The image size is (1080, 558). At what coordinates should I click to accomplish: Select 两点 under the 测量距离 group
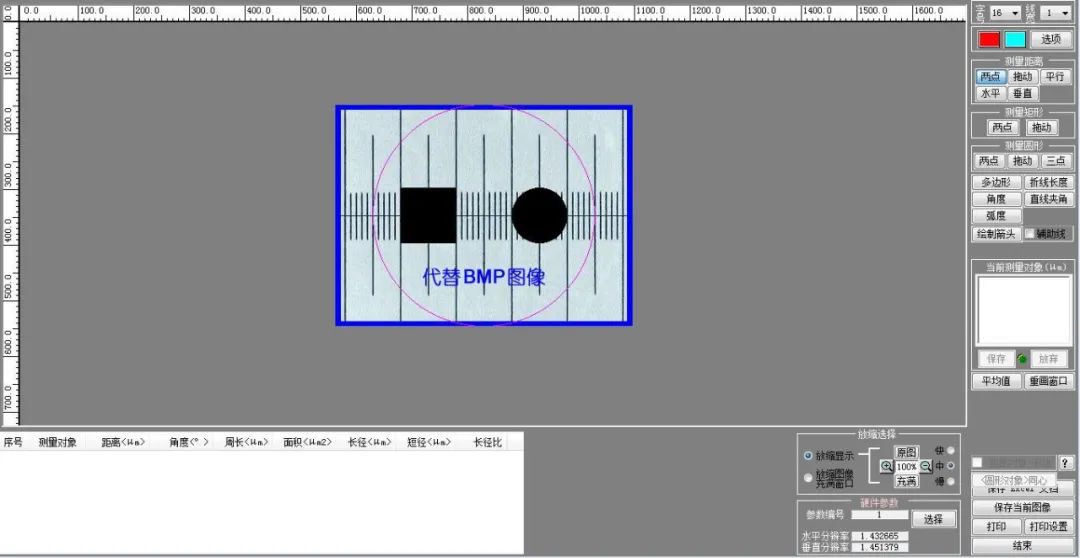990,77
